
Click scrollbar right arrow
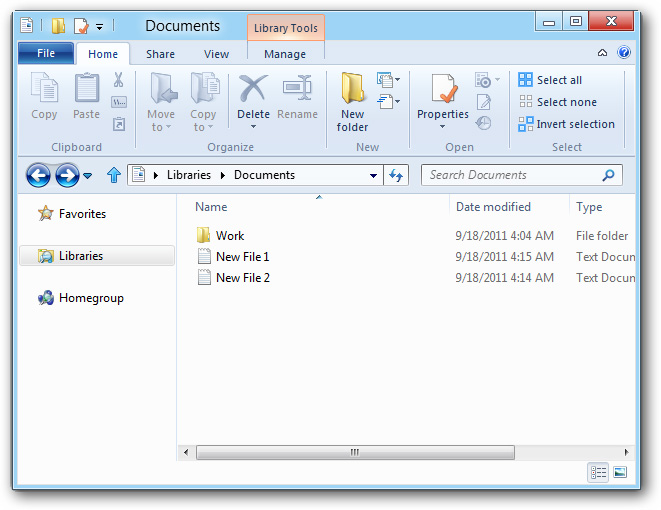[x=626, y=452]
